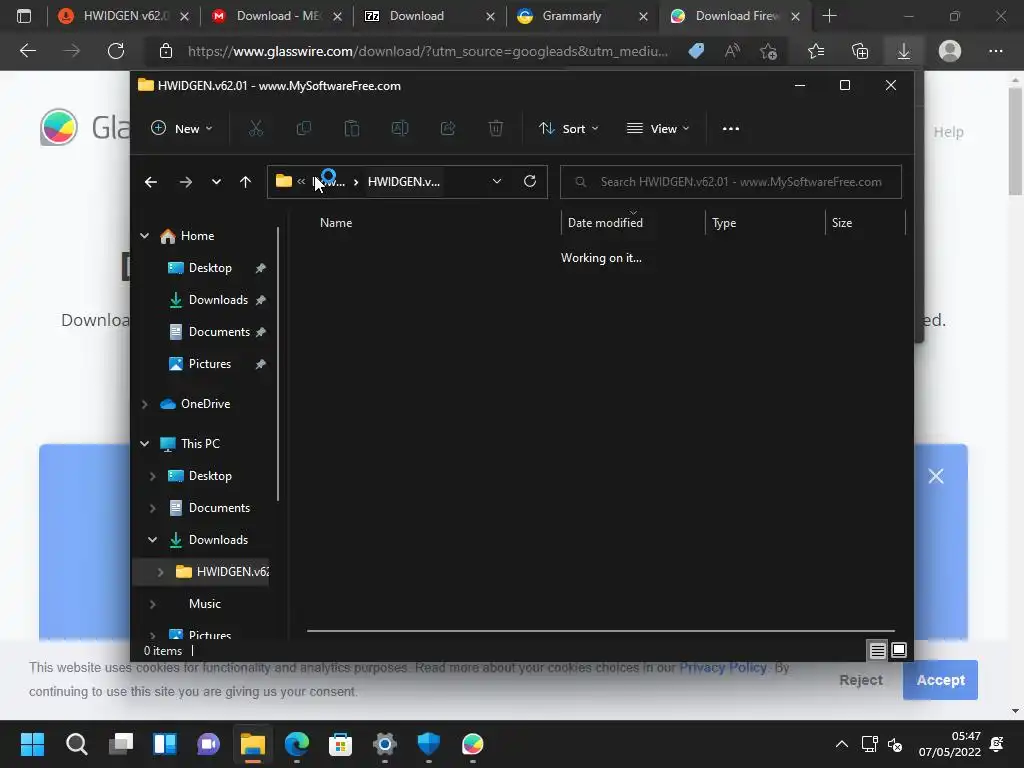Image resolution: width=1024 pixels, height=768 pixels.
Task: Open the New dropdown in Explorer
Action: (182, 129)
